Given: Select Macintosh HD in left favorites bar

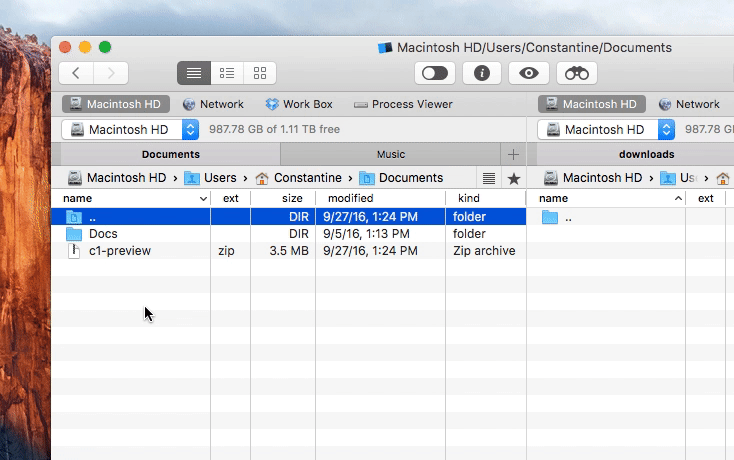Looking at the screenshot, I should 116,104.
